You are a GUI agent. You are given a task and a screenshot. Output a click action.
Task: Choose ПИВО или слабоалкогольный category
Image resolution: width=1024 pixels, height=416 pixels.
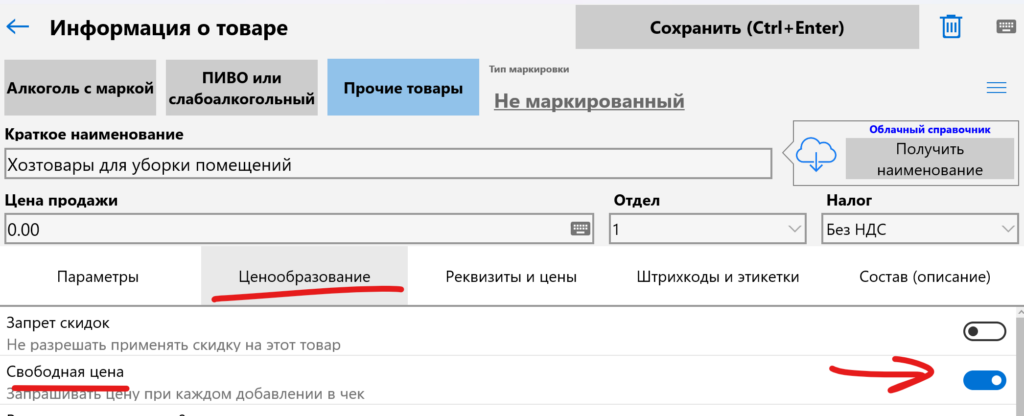click(x=241, y=88)
